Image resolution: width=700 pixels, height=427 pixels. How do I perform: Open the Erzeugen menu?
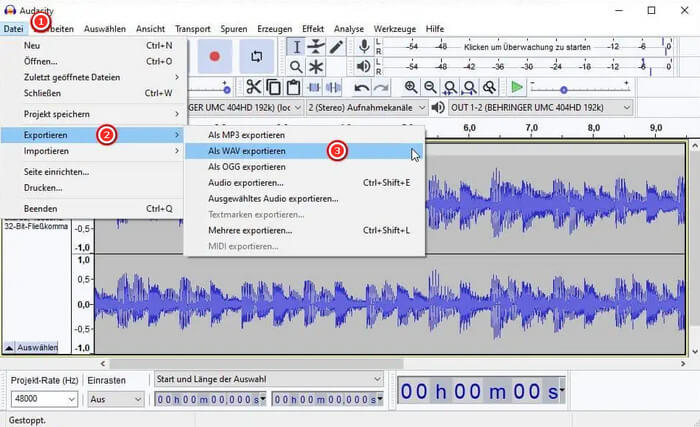(275, 29)
